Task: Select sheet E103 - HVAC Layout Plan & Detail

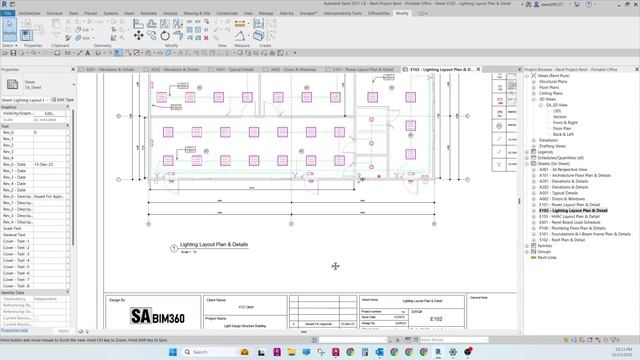Action: click(x=569, y=216)
